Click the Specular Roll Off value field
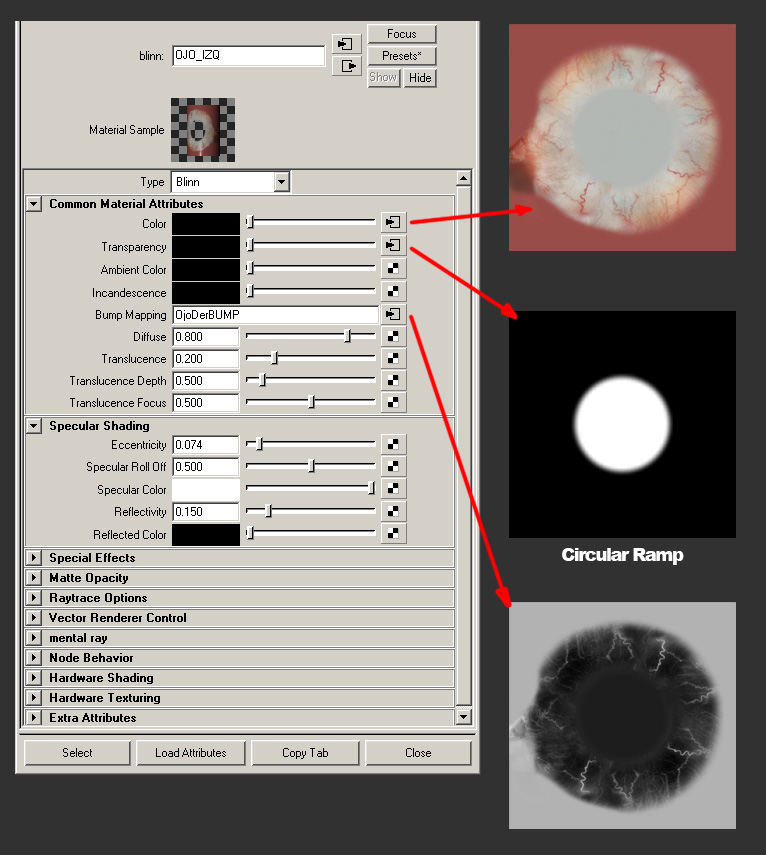 (206, 467)
